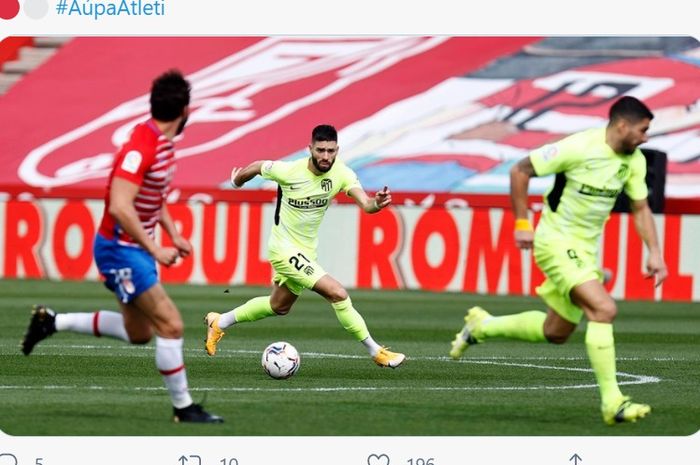Click the football on the pitch in photo
The image size is (700, 465).
tap(281, 360)
